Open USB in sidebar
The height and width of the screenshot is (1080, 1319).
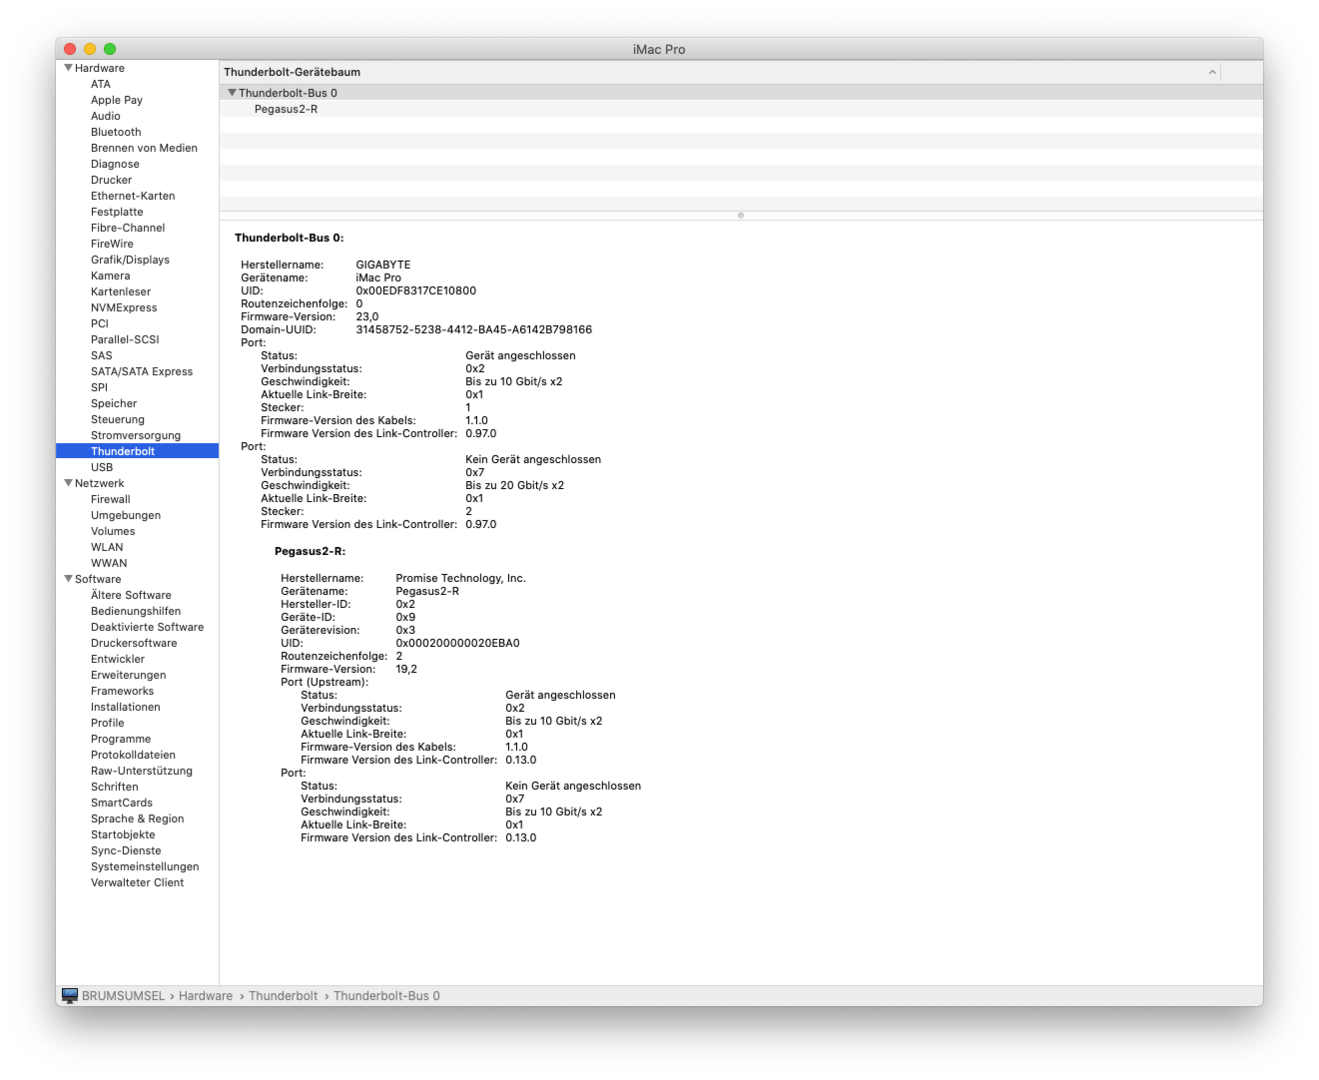coord(102,467)
